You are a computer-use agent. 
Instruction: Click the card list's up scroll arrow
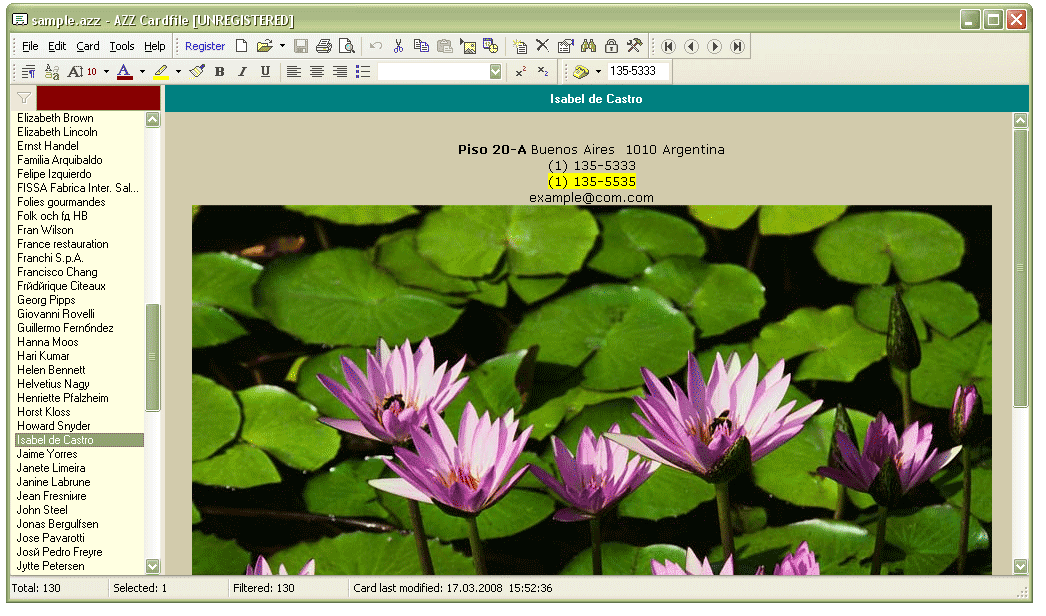click(153, 119)
